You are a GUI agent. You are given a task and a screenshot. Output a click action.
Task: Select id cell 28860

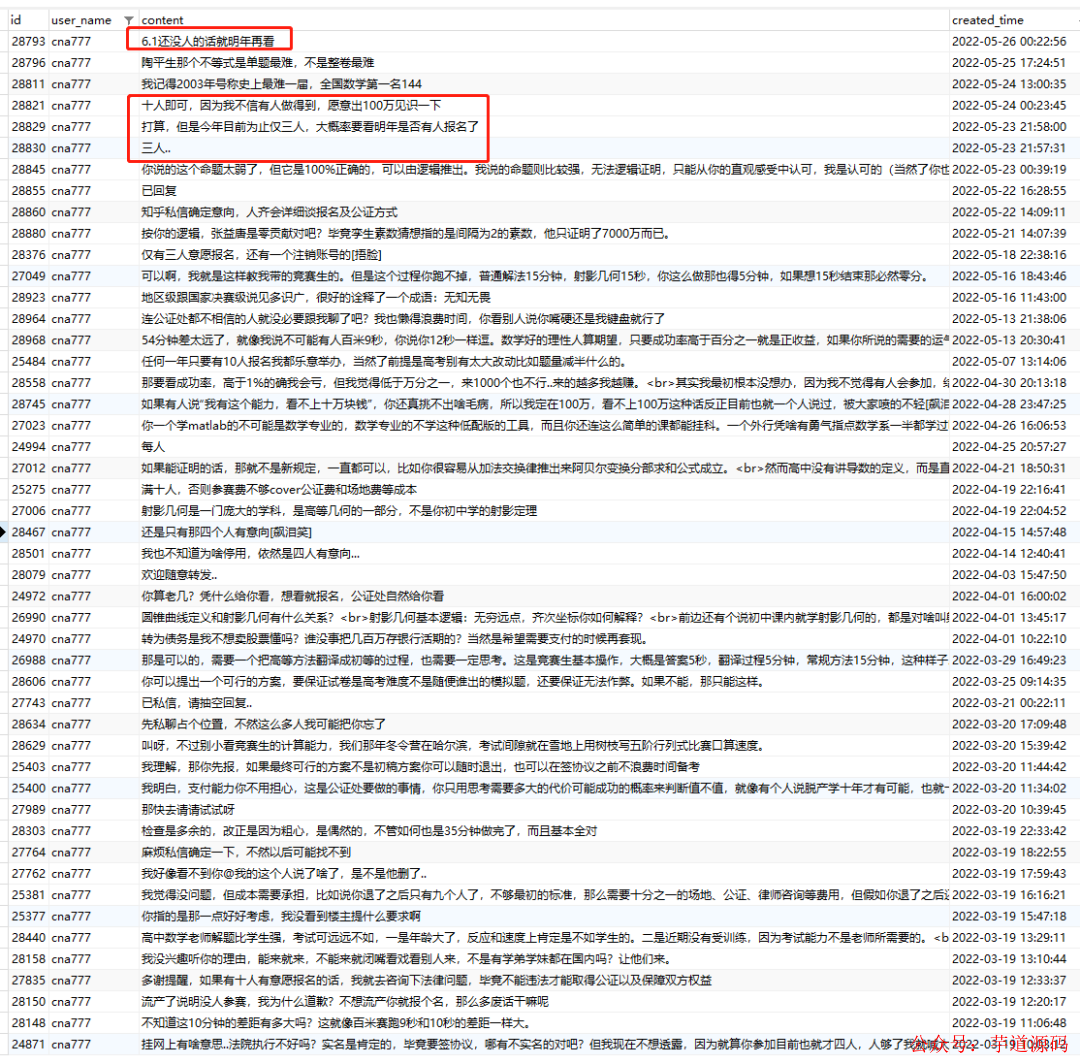click(x=28, y=212)
